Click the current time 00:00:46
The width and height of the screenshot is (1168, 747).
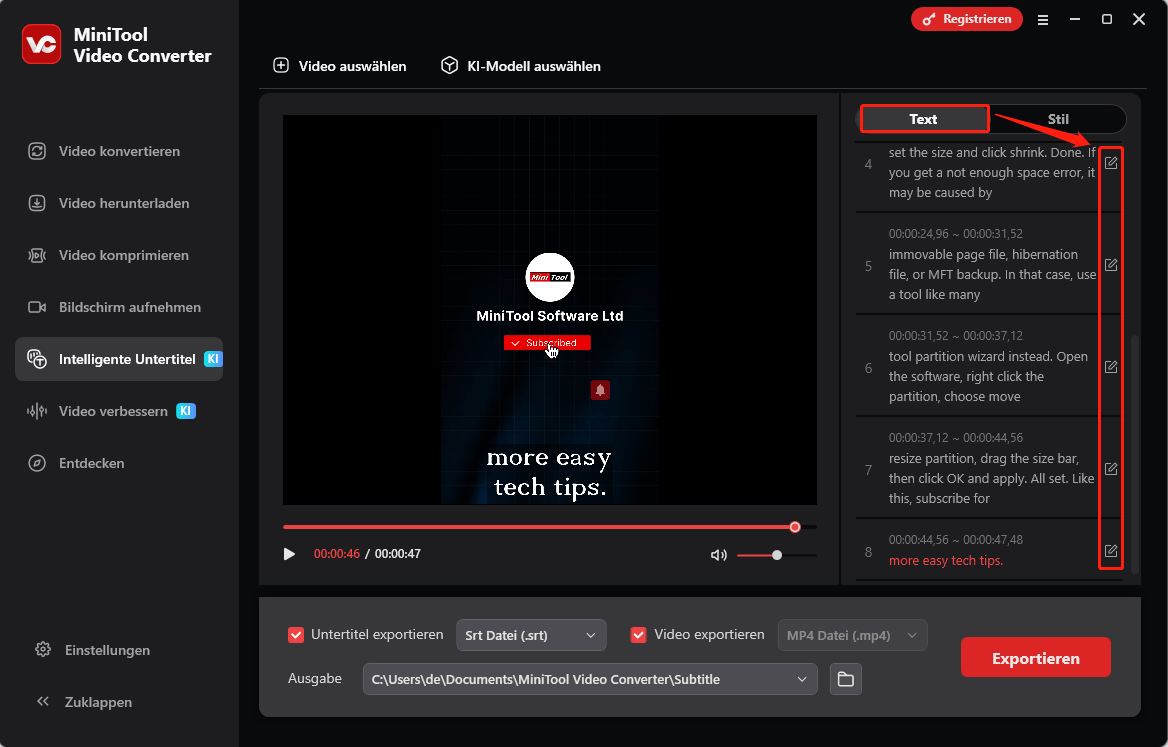pyautogui.click(x=337, y=554)
